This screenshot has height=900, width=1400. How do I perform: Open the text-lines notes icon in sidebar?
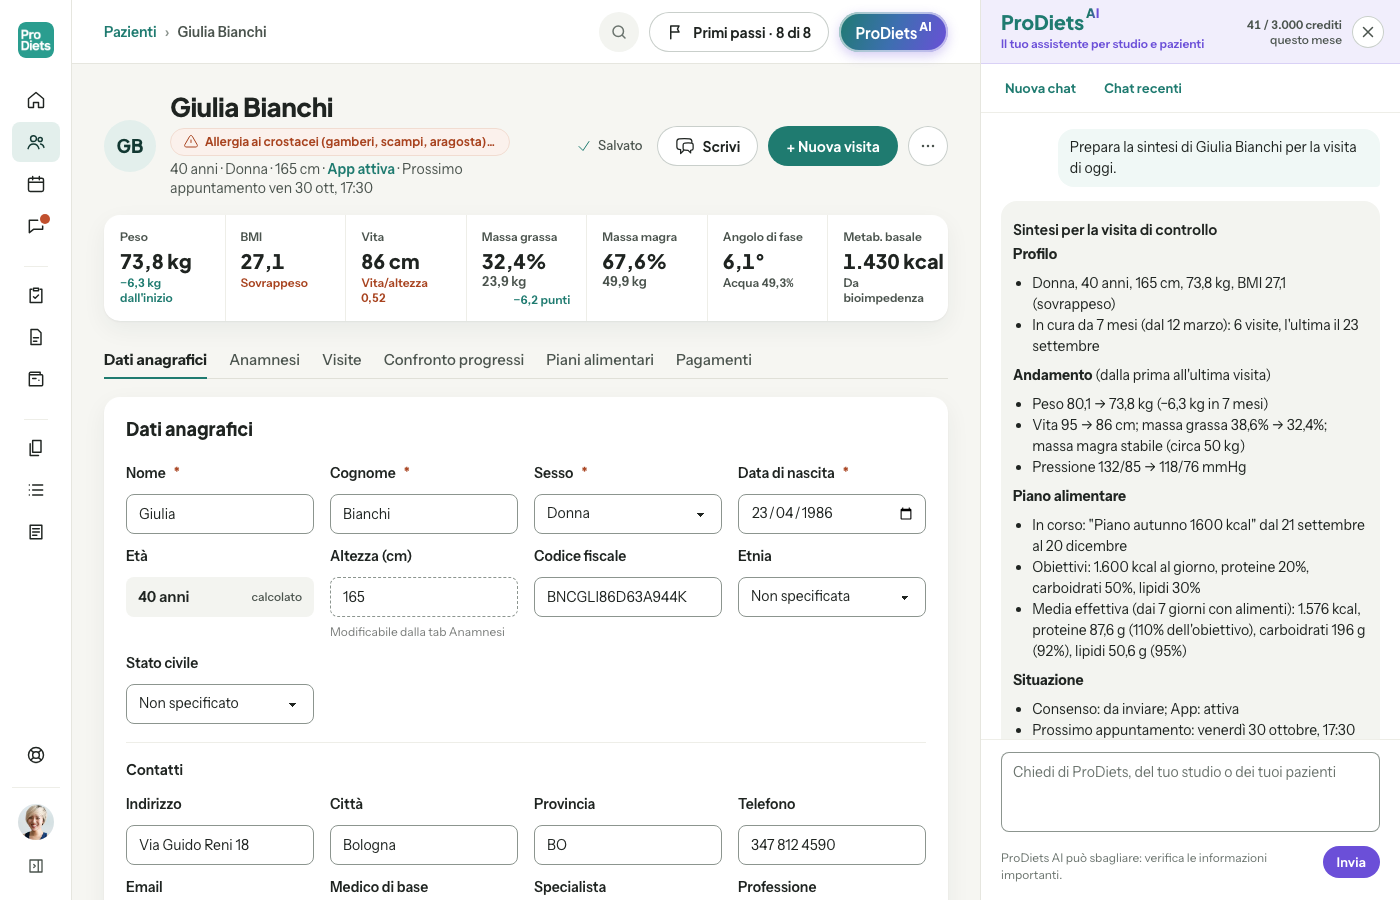[x=36, y=532]
